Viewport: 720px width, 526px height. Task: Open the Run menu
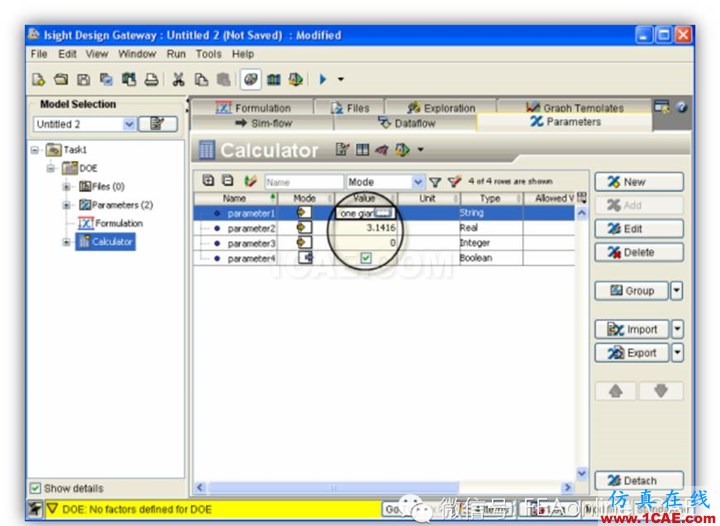tap(176, 54)
